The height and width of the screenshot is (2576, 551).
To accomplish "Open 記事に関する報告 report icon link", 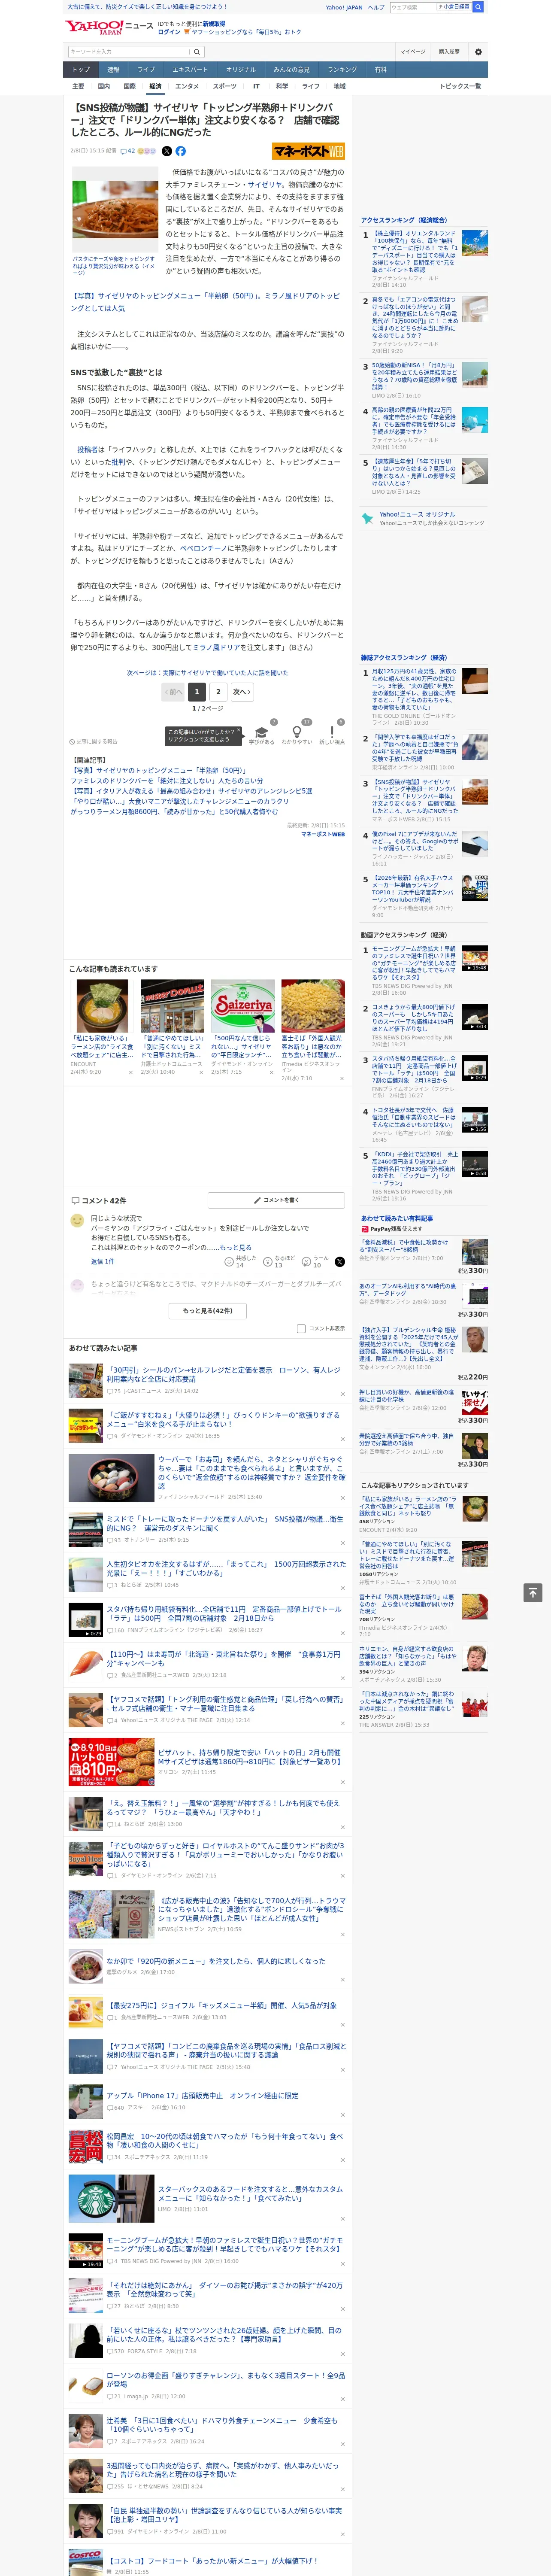I will click(94, 741).
